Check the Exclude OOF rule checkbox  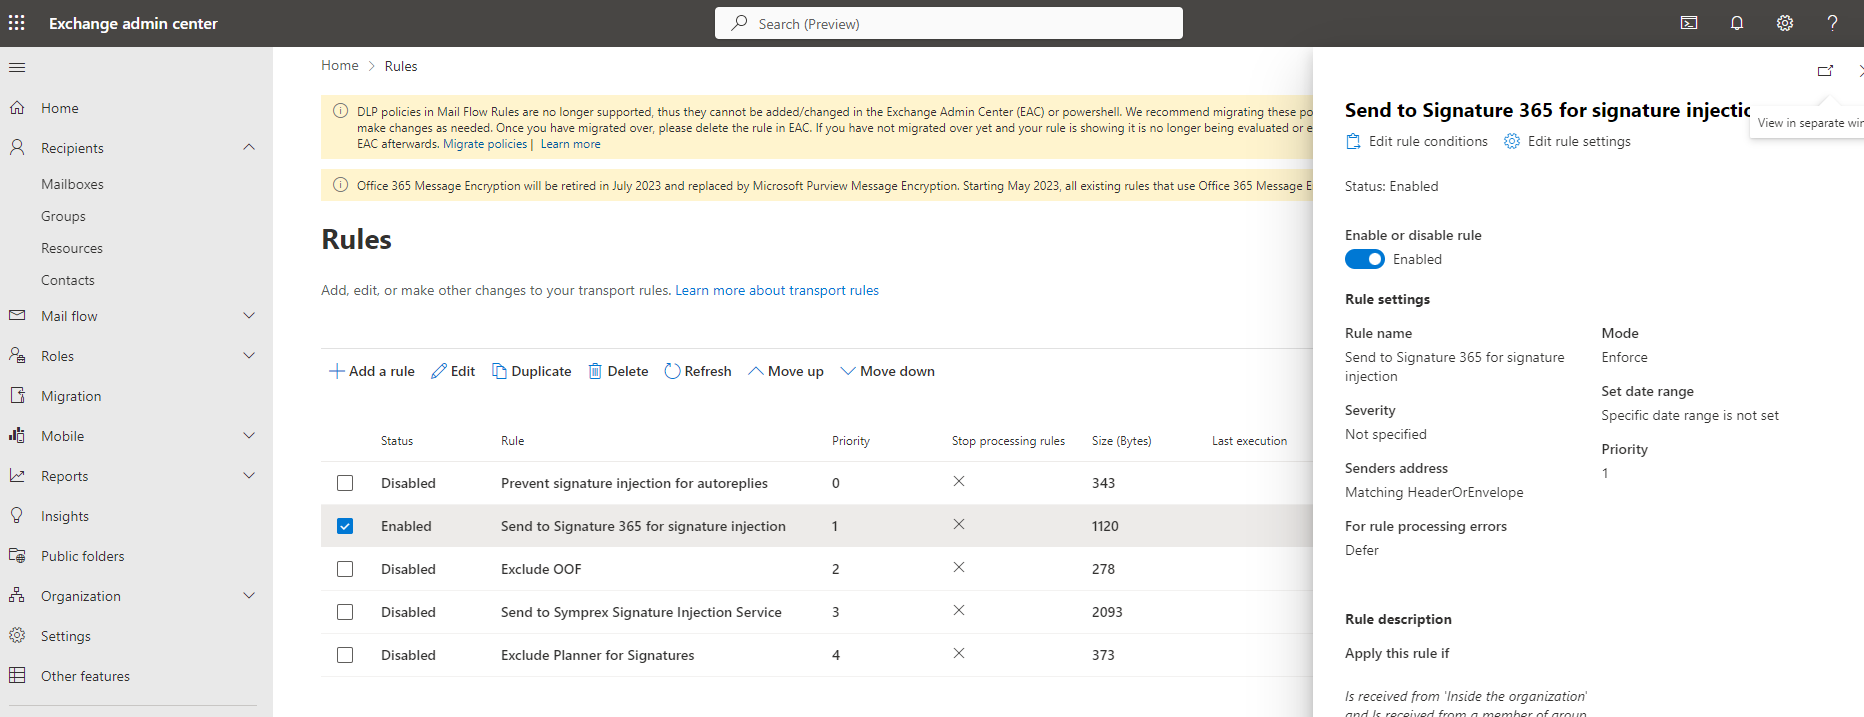pyautogui.click(x=345, y=569)
